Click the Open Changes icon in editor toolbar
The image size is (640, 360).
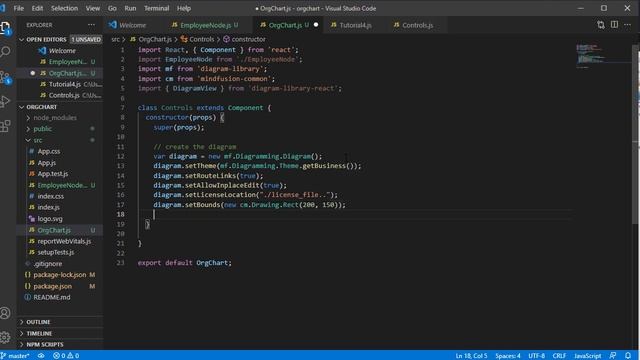pyautogui.click(x=601, y=25)
